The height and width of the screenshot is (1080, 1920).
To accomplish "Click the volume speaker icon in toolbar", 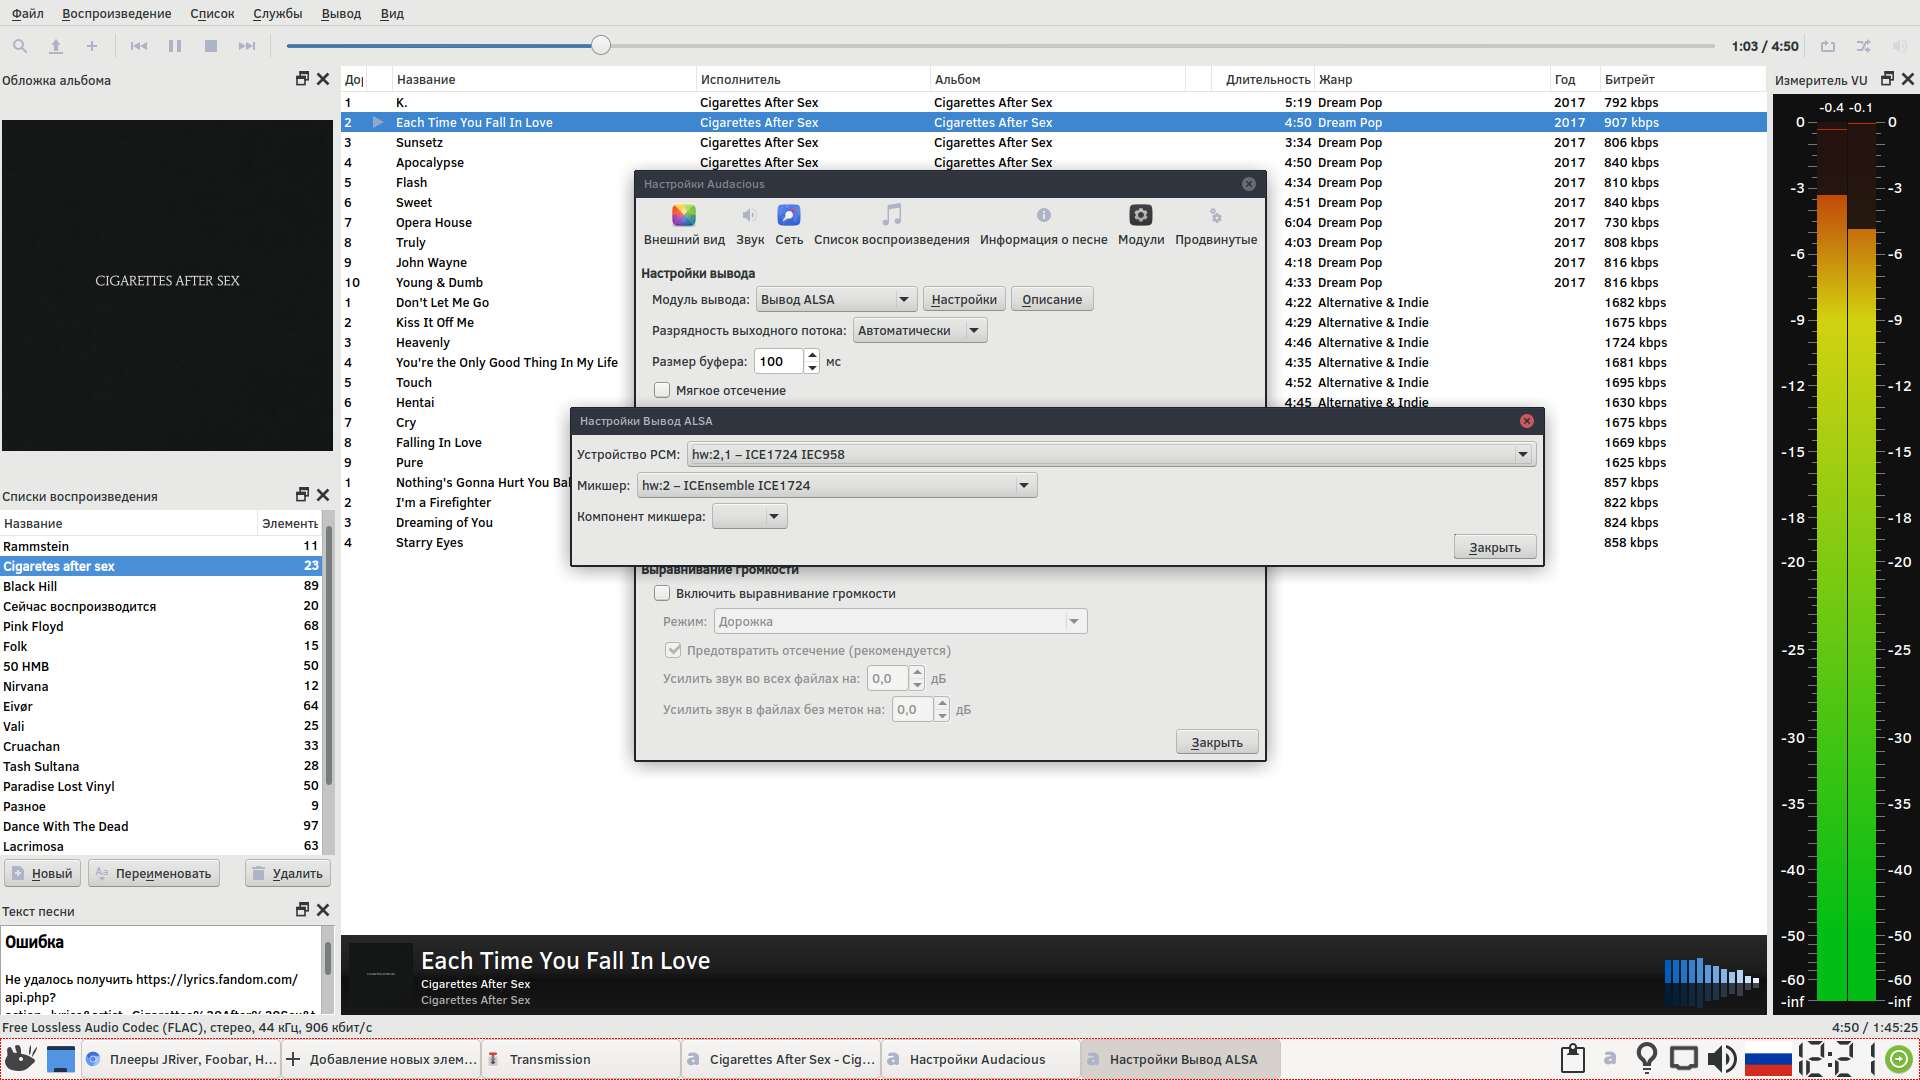I will pyautogui.click(x=1900, y=46).
